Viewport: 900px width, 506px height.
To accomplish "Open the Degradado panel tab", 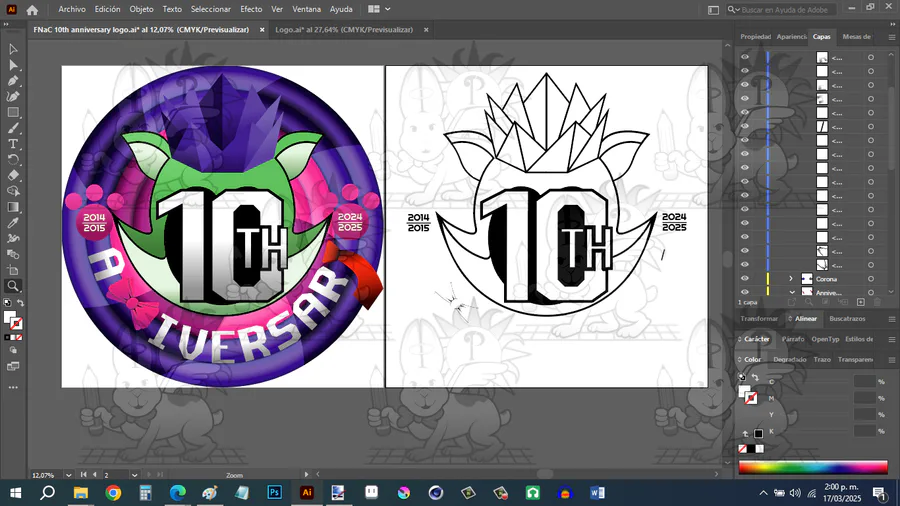I will 790,360.
